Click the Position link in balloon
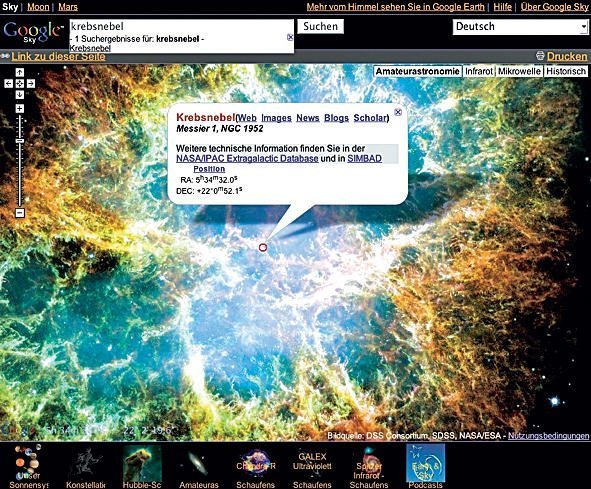Image resolution: width=591 pixels, height=489 pixels. 209,169
